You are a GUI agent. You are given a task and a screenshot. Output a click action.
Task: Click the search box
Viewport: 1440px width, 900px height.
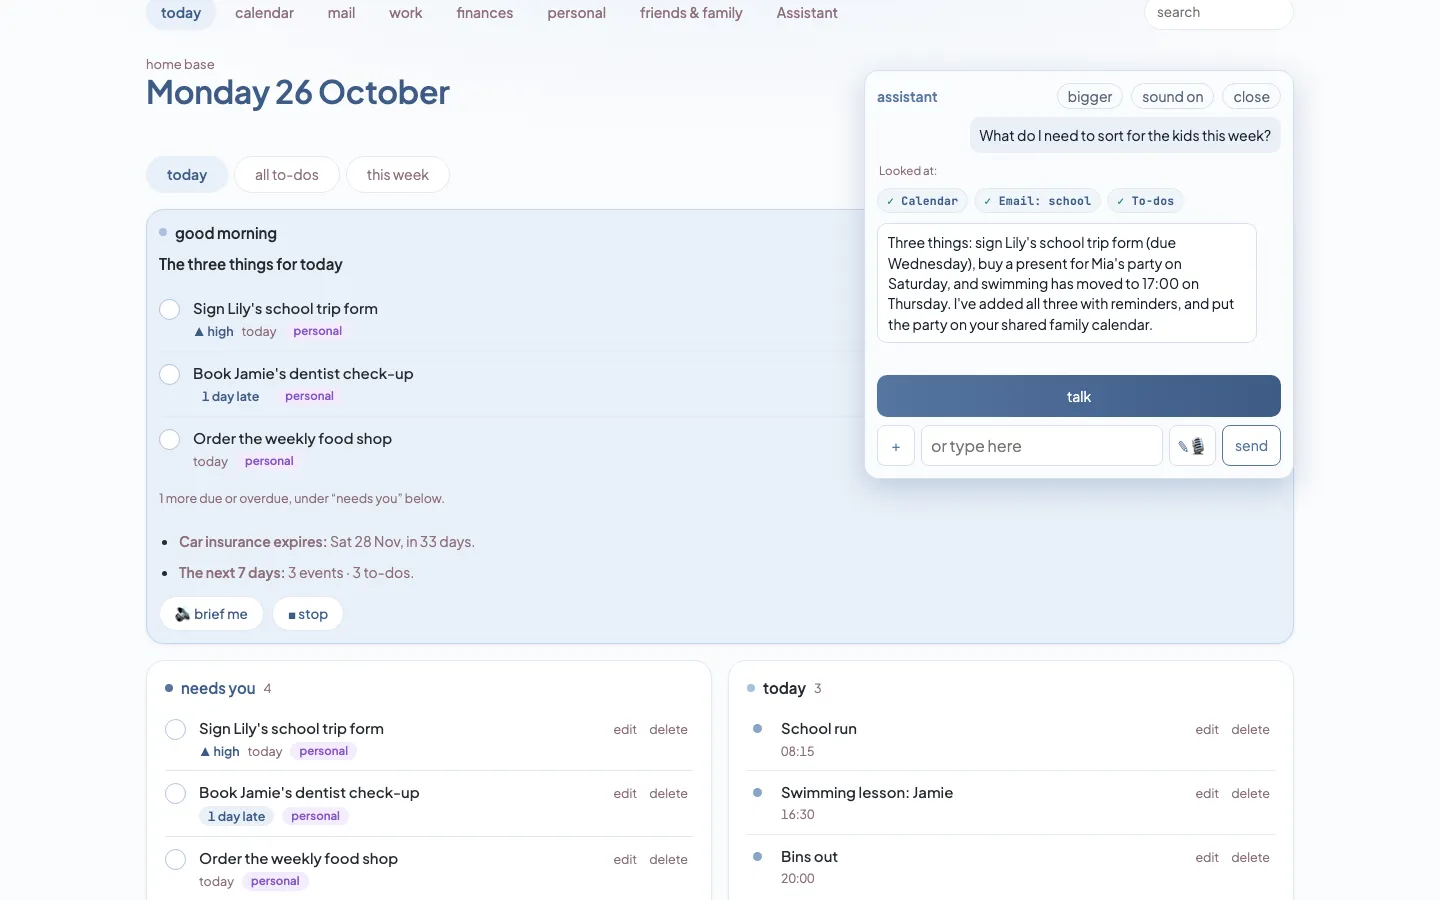pyautogui.click(x=1218, y=13)
